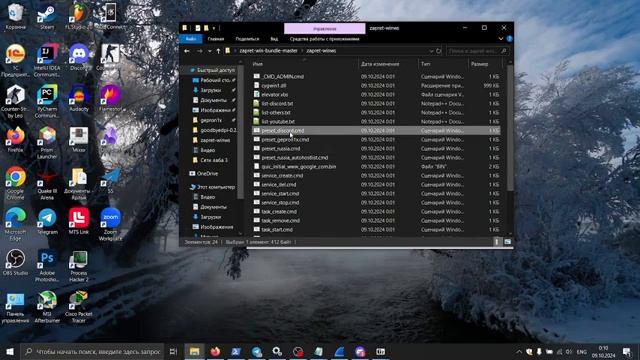This screenshot has width=640, height=360.
Task: Click the file list vertical scrollbar
Action: (x=510, y=127)
